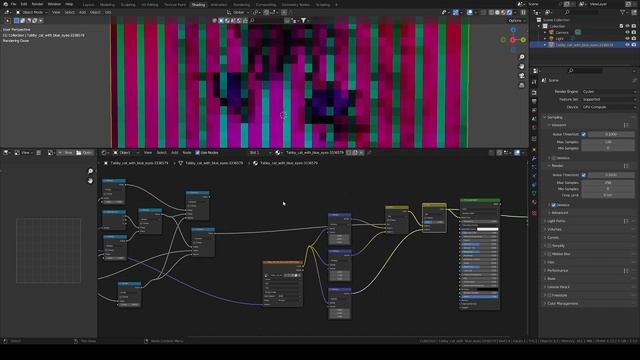Image resolution: width=640 pixels, height=360 pixels.
Task: Open the Device GPU Compute dropdown
Action: pyautogui.click(x=609, y=107)
